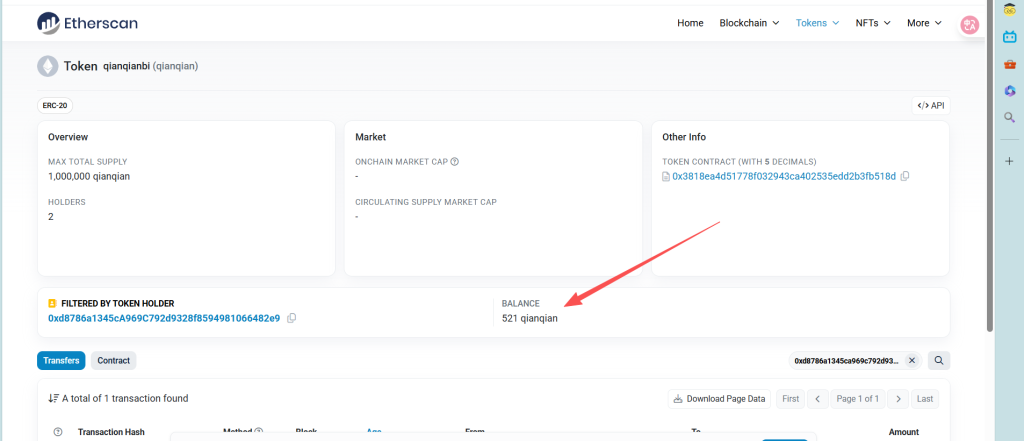Switch to the Contract tab
Screen dimensions: 1024x441
pyautogui.click(x=113, y=360)
